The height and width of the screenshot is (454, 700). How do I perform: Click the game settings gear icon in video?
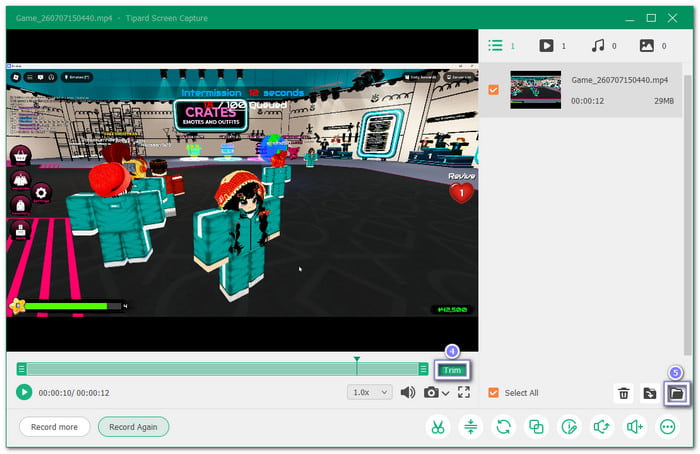(41, 193)
